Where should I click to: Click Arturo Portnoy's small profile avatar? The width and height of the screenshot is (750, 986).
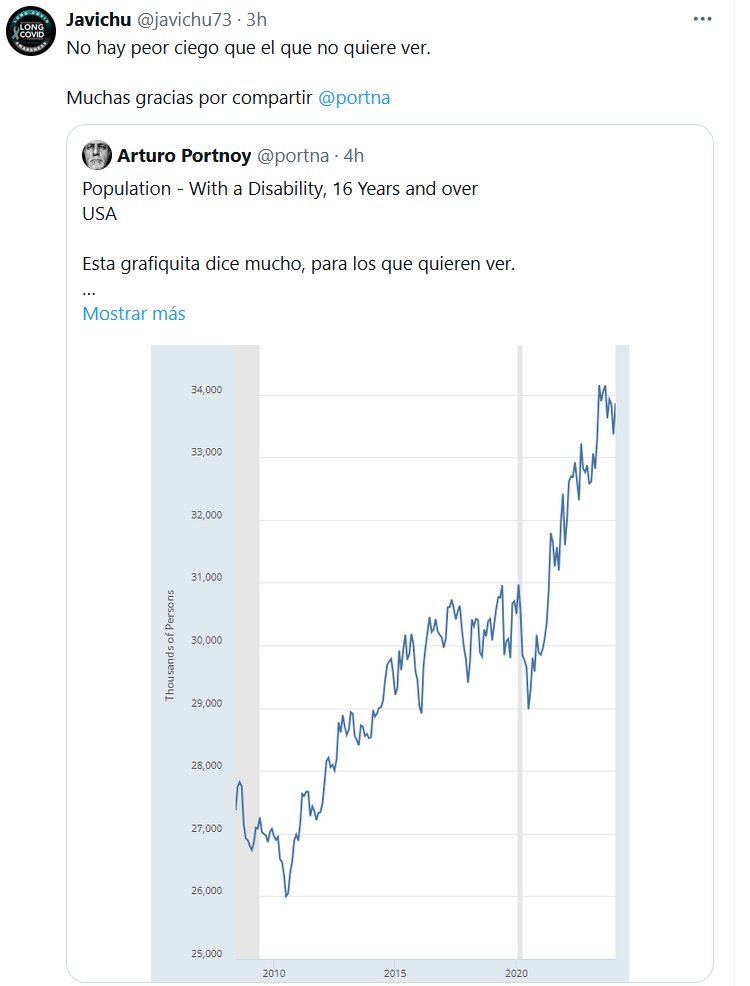tap(97, 155)
